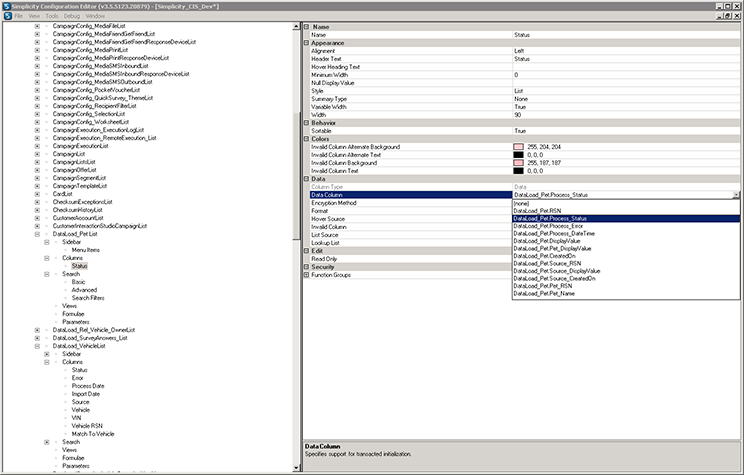Choose DataLoad_Pet.RSN from the list
Image resolution: width=744 pixels, height=475 pixels.
(626, 211)
